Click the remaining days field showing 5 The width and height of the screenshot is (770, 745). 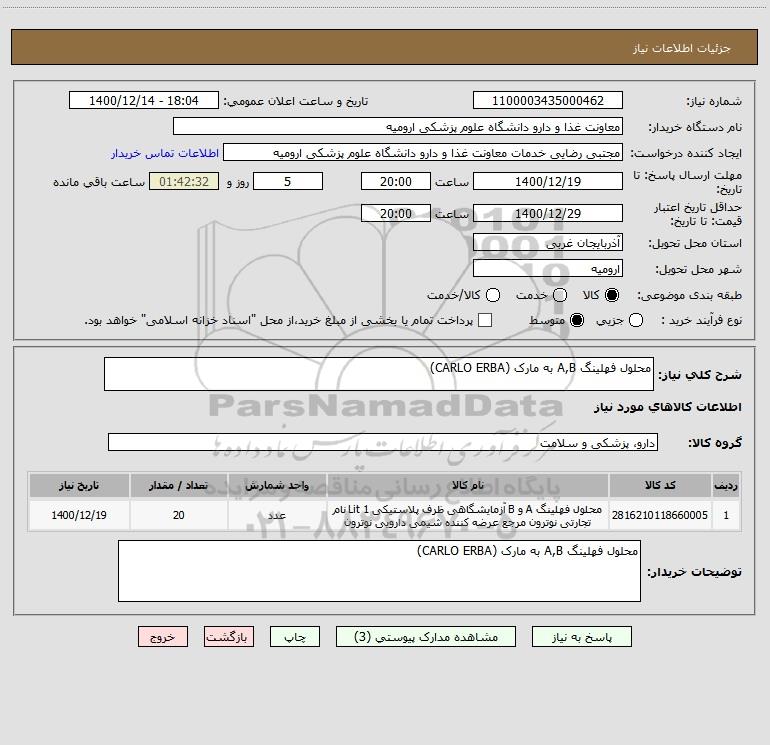click(288, 182)
